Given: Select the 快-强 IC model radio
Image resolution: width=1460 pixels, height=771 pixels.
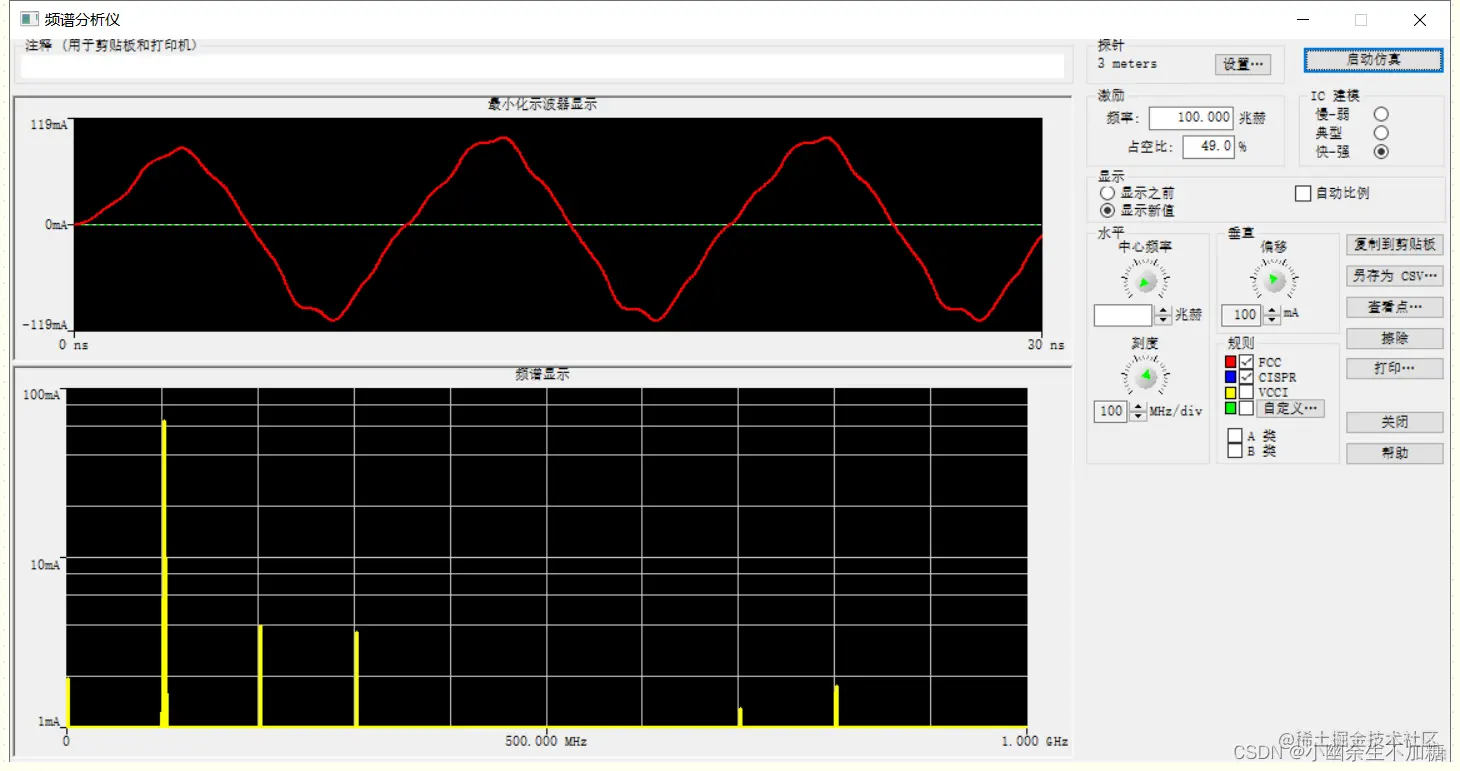Looking at the screenshot, I should [1381, 152].
